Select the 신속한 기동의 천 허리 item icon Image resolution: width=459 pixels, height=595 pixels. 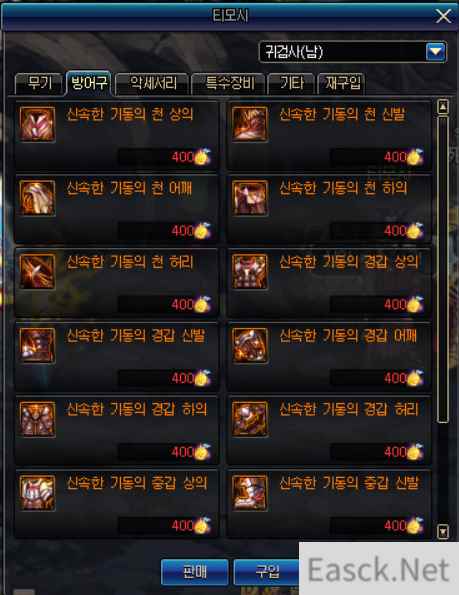(x=37, y=272)
